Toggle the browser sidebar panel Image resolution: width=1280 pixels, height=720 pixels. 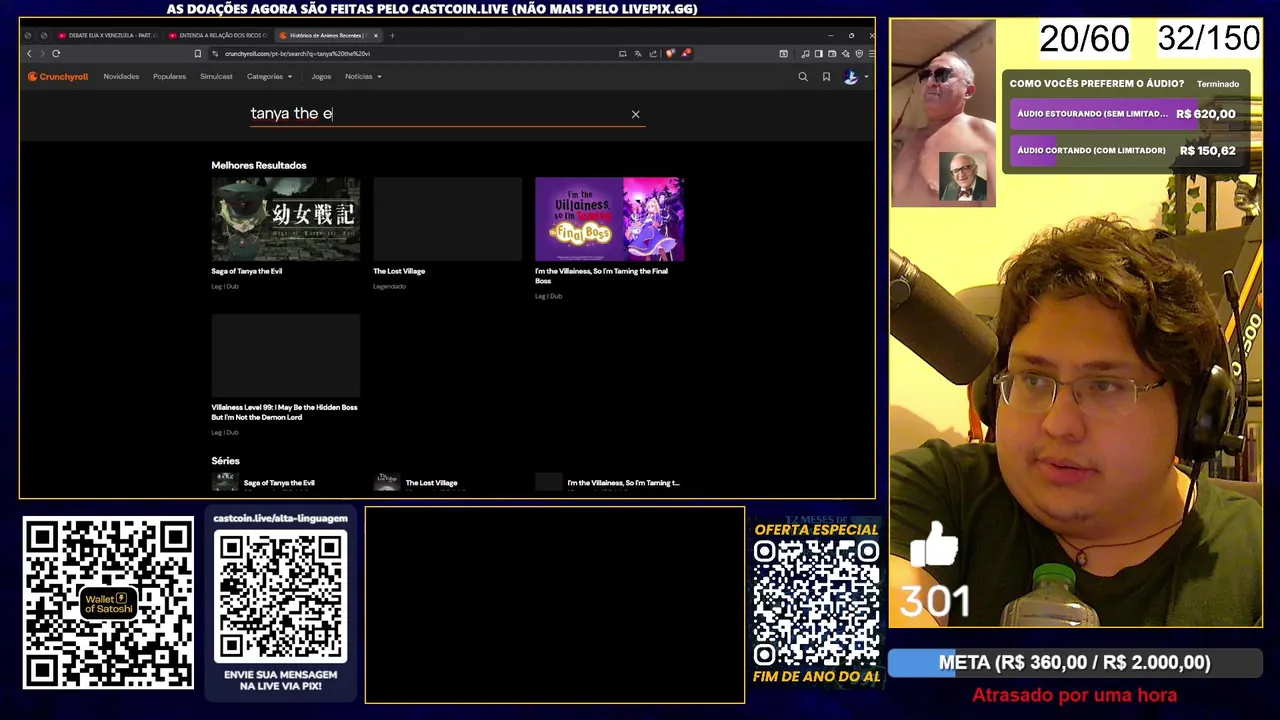click(x=819, y=53)
